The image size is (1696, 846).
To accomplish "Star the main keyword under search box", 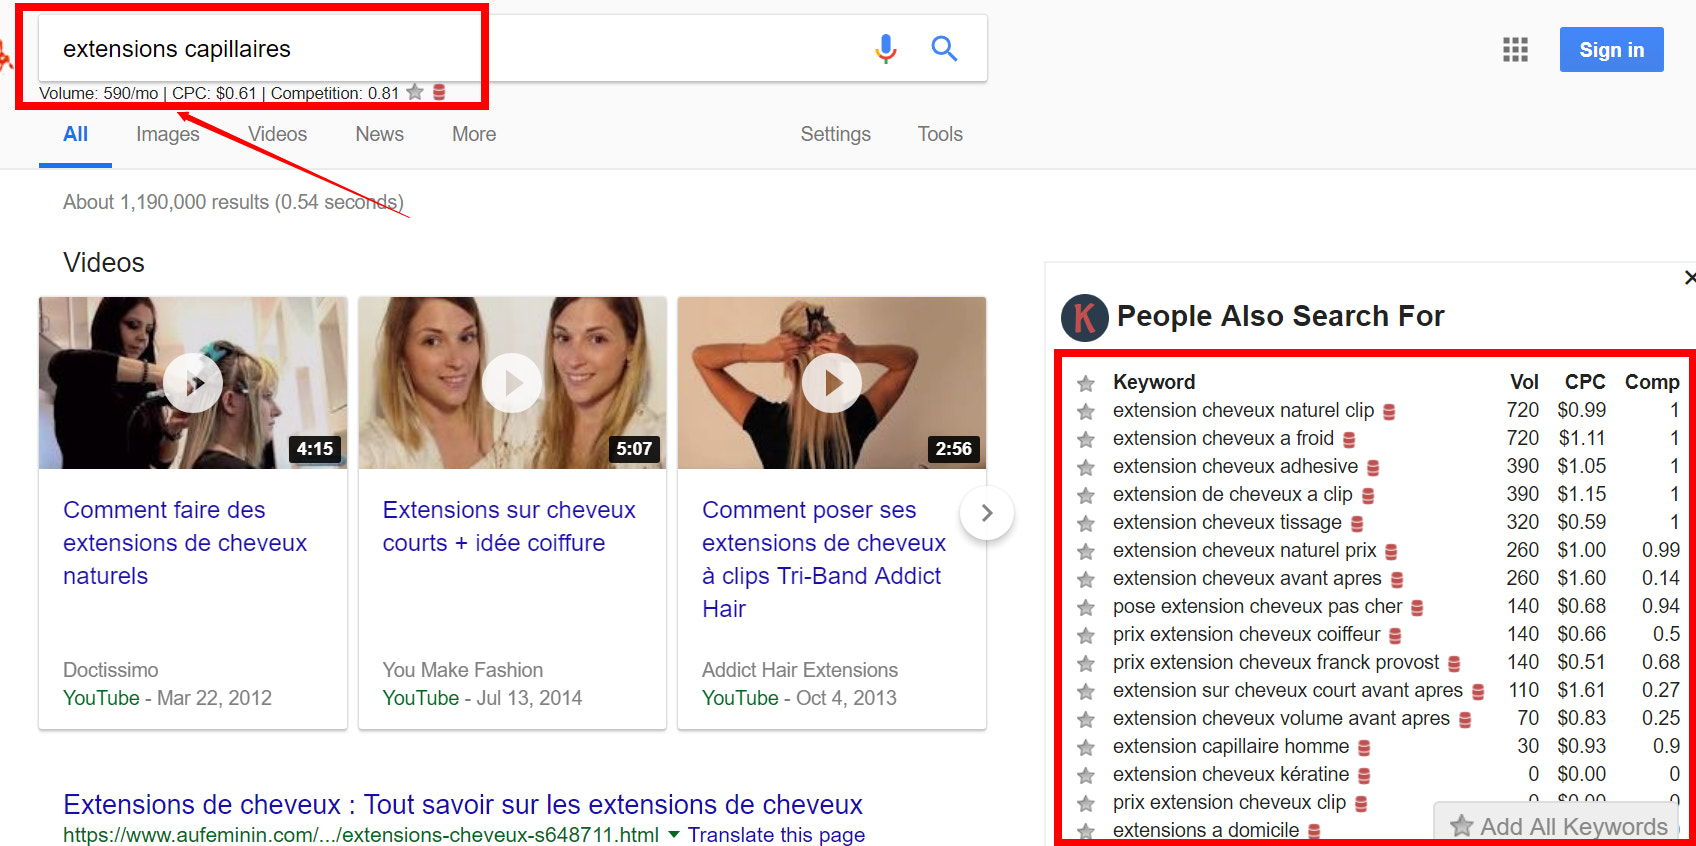I will click(415, 93).
